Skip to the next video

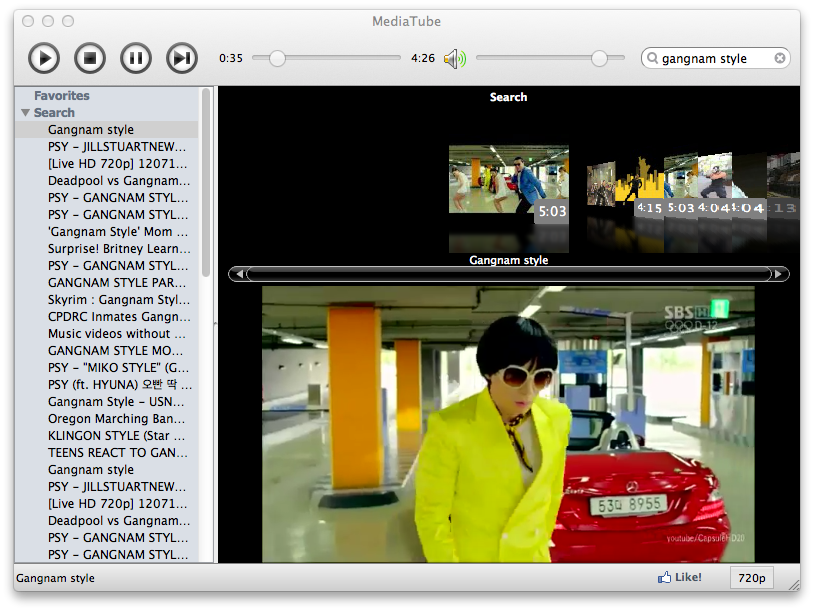tap(182, 58)
